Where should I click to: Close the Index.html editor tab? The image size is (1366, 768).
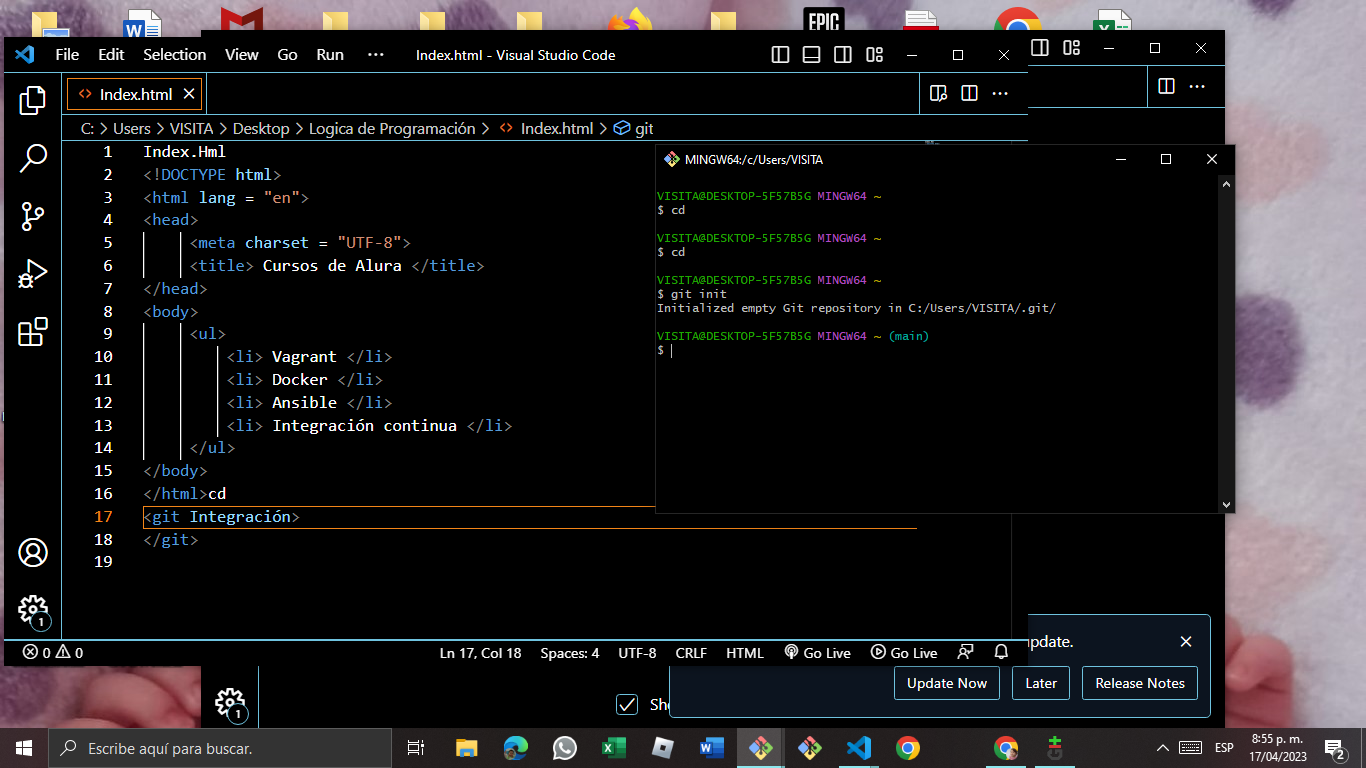(188, 94)
